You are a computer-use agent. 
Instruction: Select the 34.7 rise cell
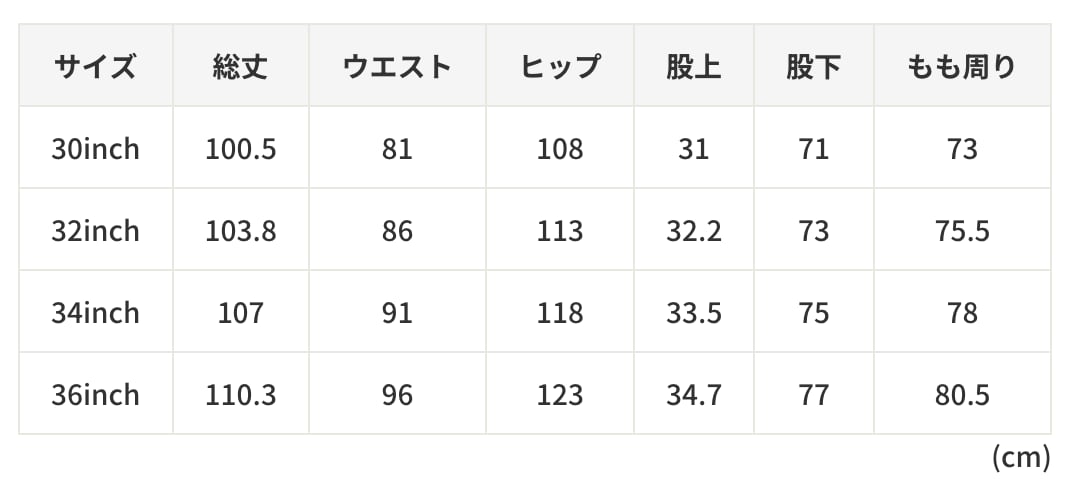694,395
